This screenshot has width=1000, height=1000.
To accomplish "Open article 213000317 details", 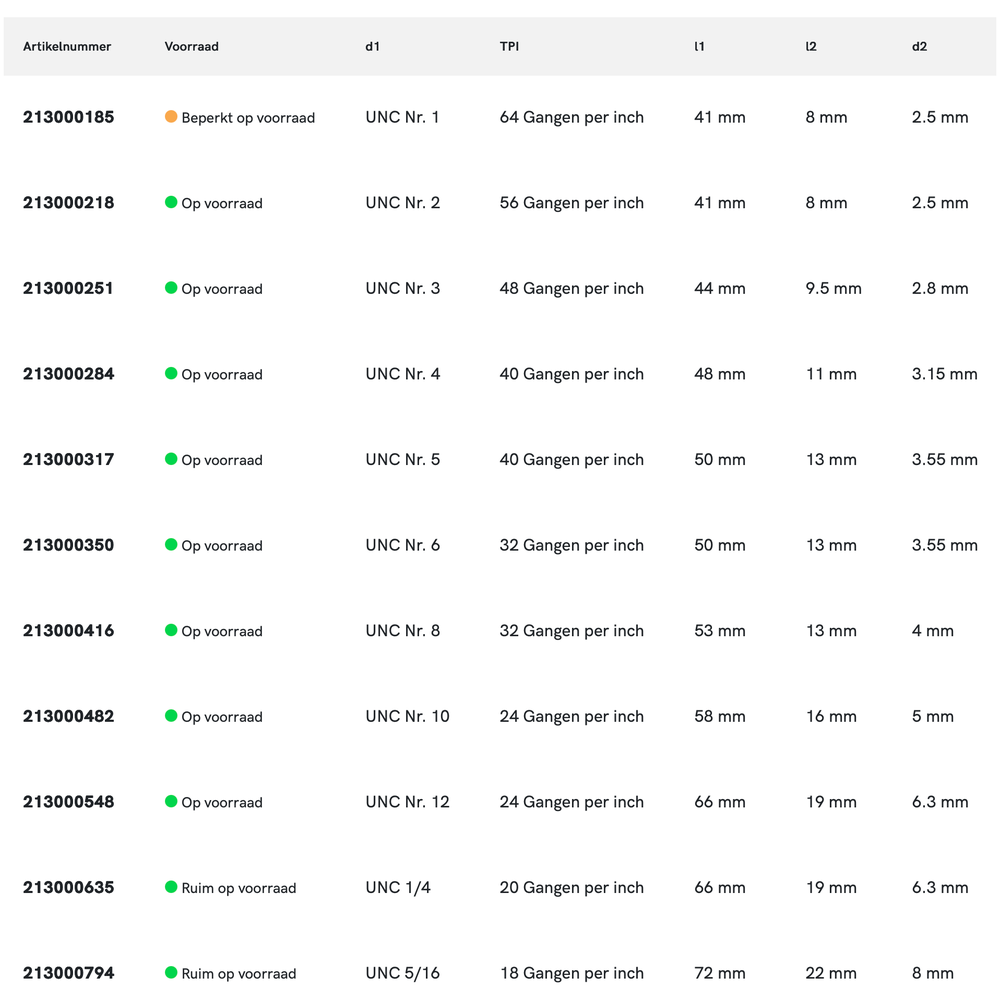I will [x=68, y=460].
